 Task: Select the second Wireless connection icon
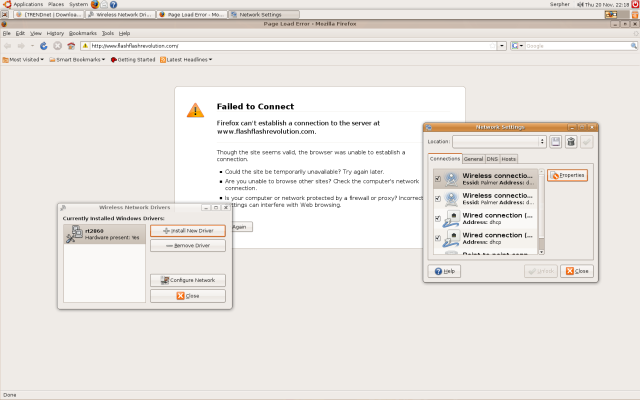coord(451,199)
